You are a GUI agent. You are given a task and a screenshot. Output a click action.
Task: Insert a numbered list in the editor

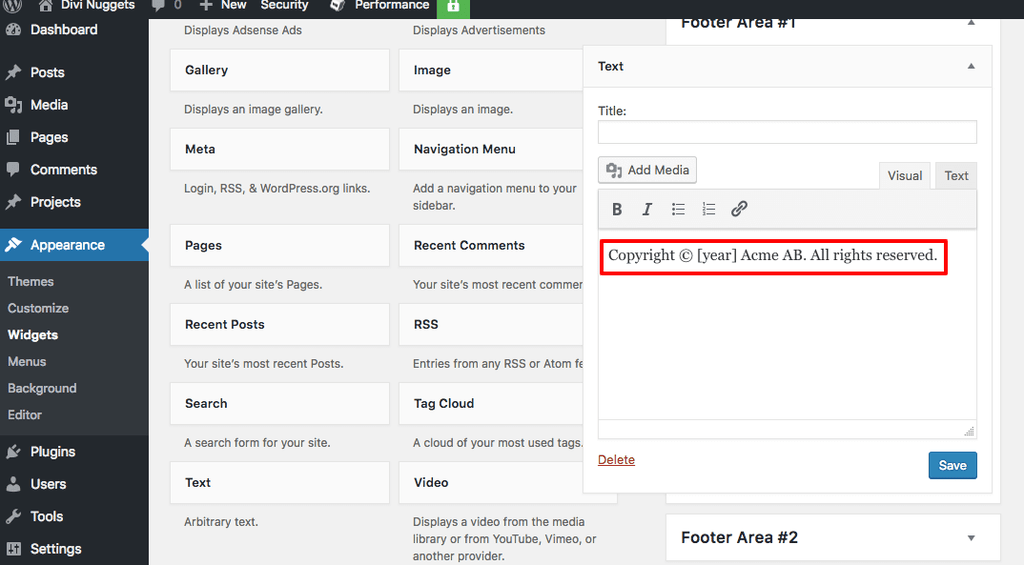(x=709, y=209)
